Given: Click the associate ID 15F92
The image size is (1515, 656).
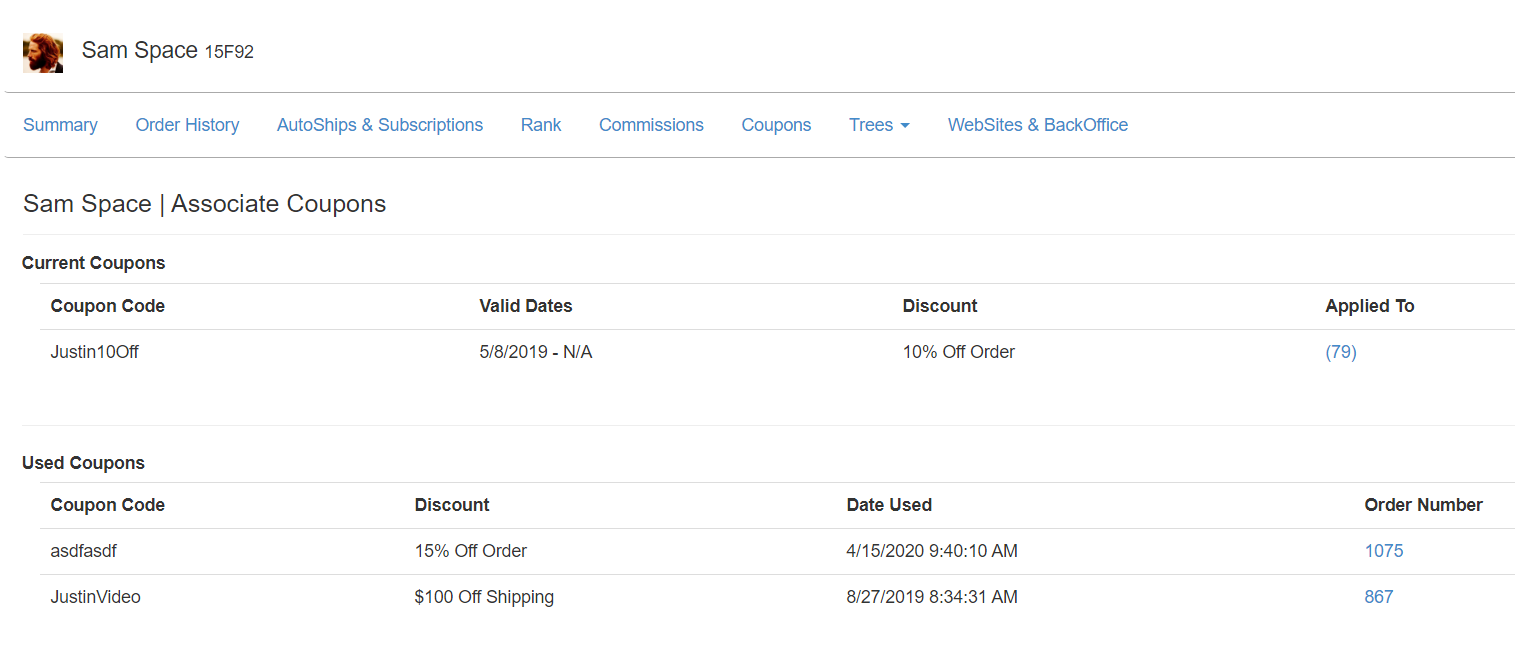Looking at the screenshot, I should [229, 53].
